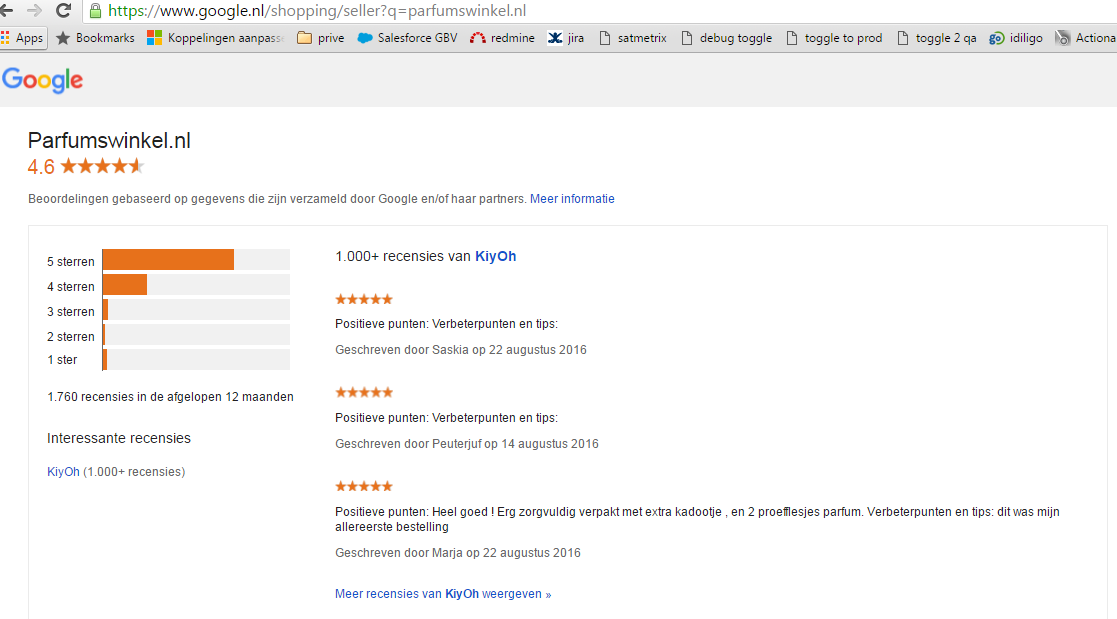Go back with the browser back arrow

(6, 11)
